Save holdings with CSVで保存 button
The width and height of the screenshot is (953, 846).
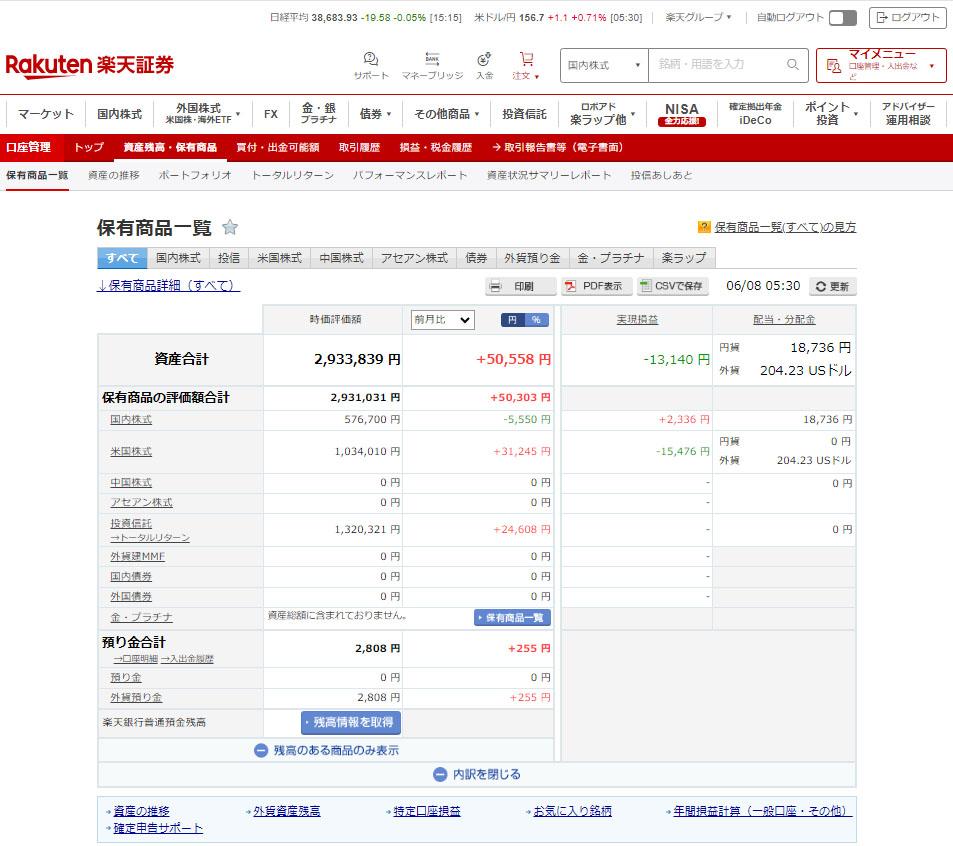pyautogui.click(x=672, y=286)
